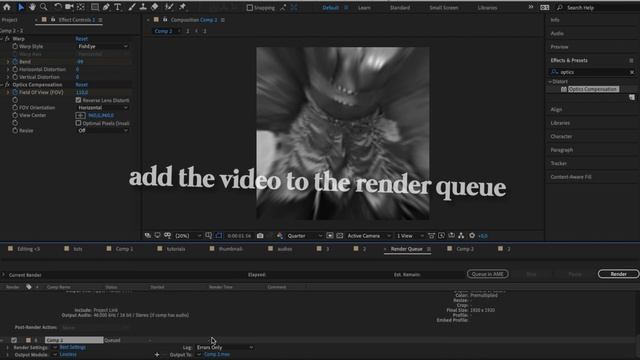Screen dimensions: 640x360
Task: Open the magnification (20%) dropdown
Action: [188, 236]
